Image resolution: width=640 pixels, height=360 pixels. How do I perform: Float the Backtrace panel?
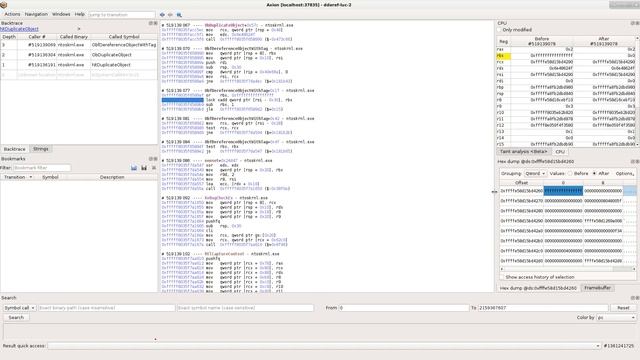click(x=151, y=23)
